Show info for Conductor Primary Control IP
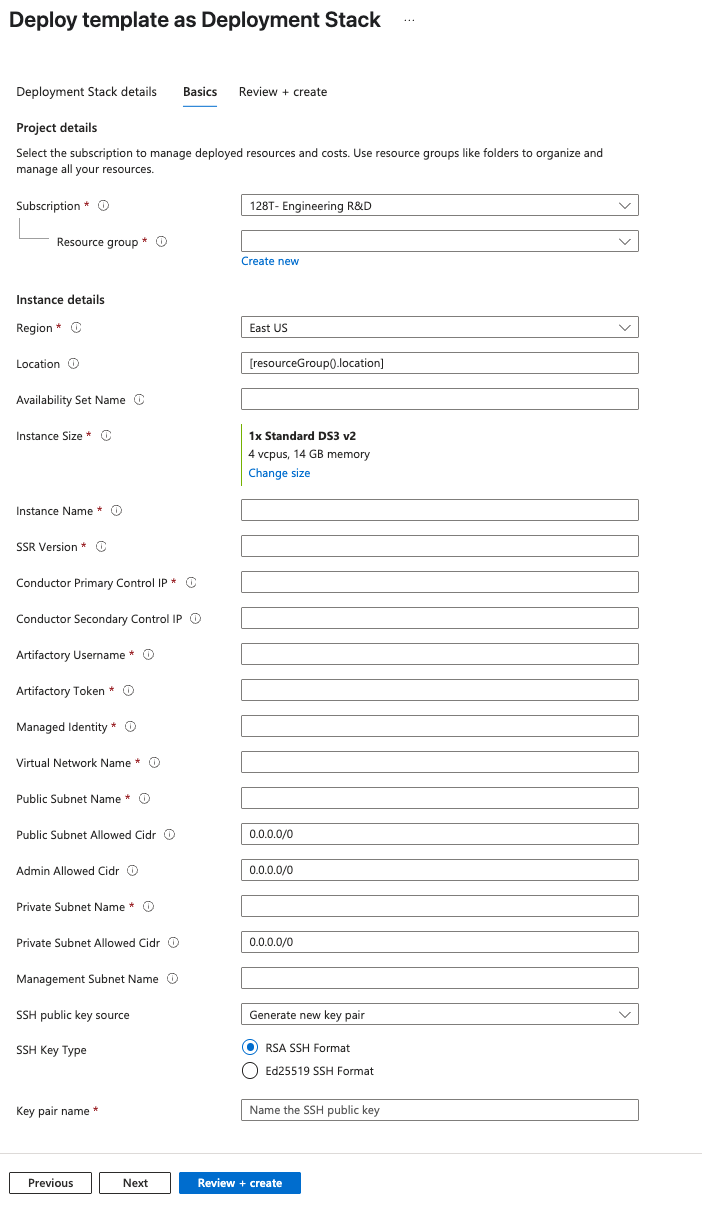Screen dimensions: 702x1205 point(191,582)
